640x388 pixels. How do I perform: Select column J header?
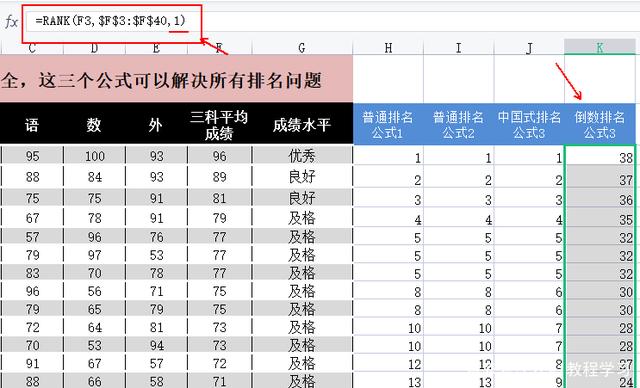coord(529,48)
